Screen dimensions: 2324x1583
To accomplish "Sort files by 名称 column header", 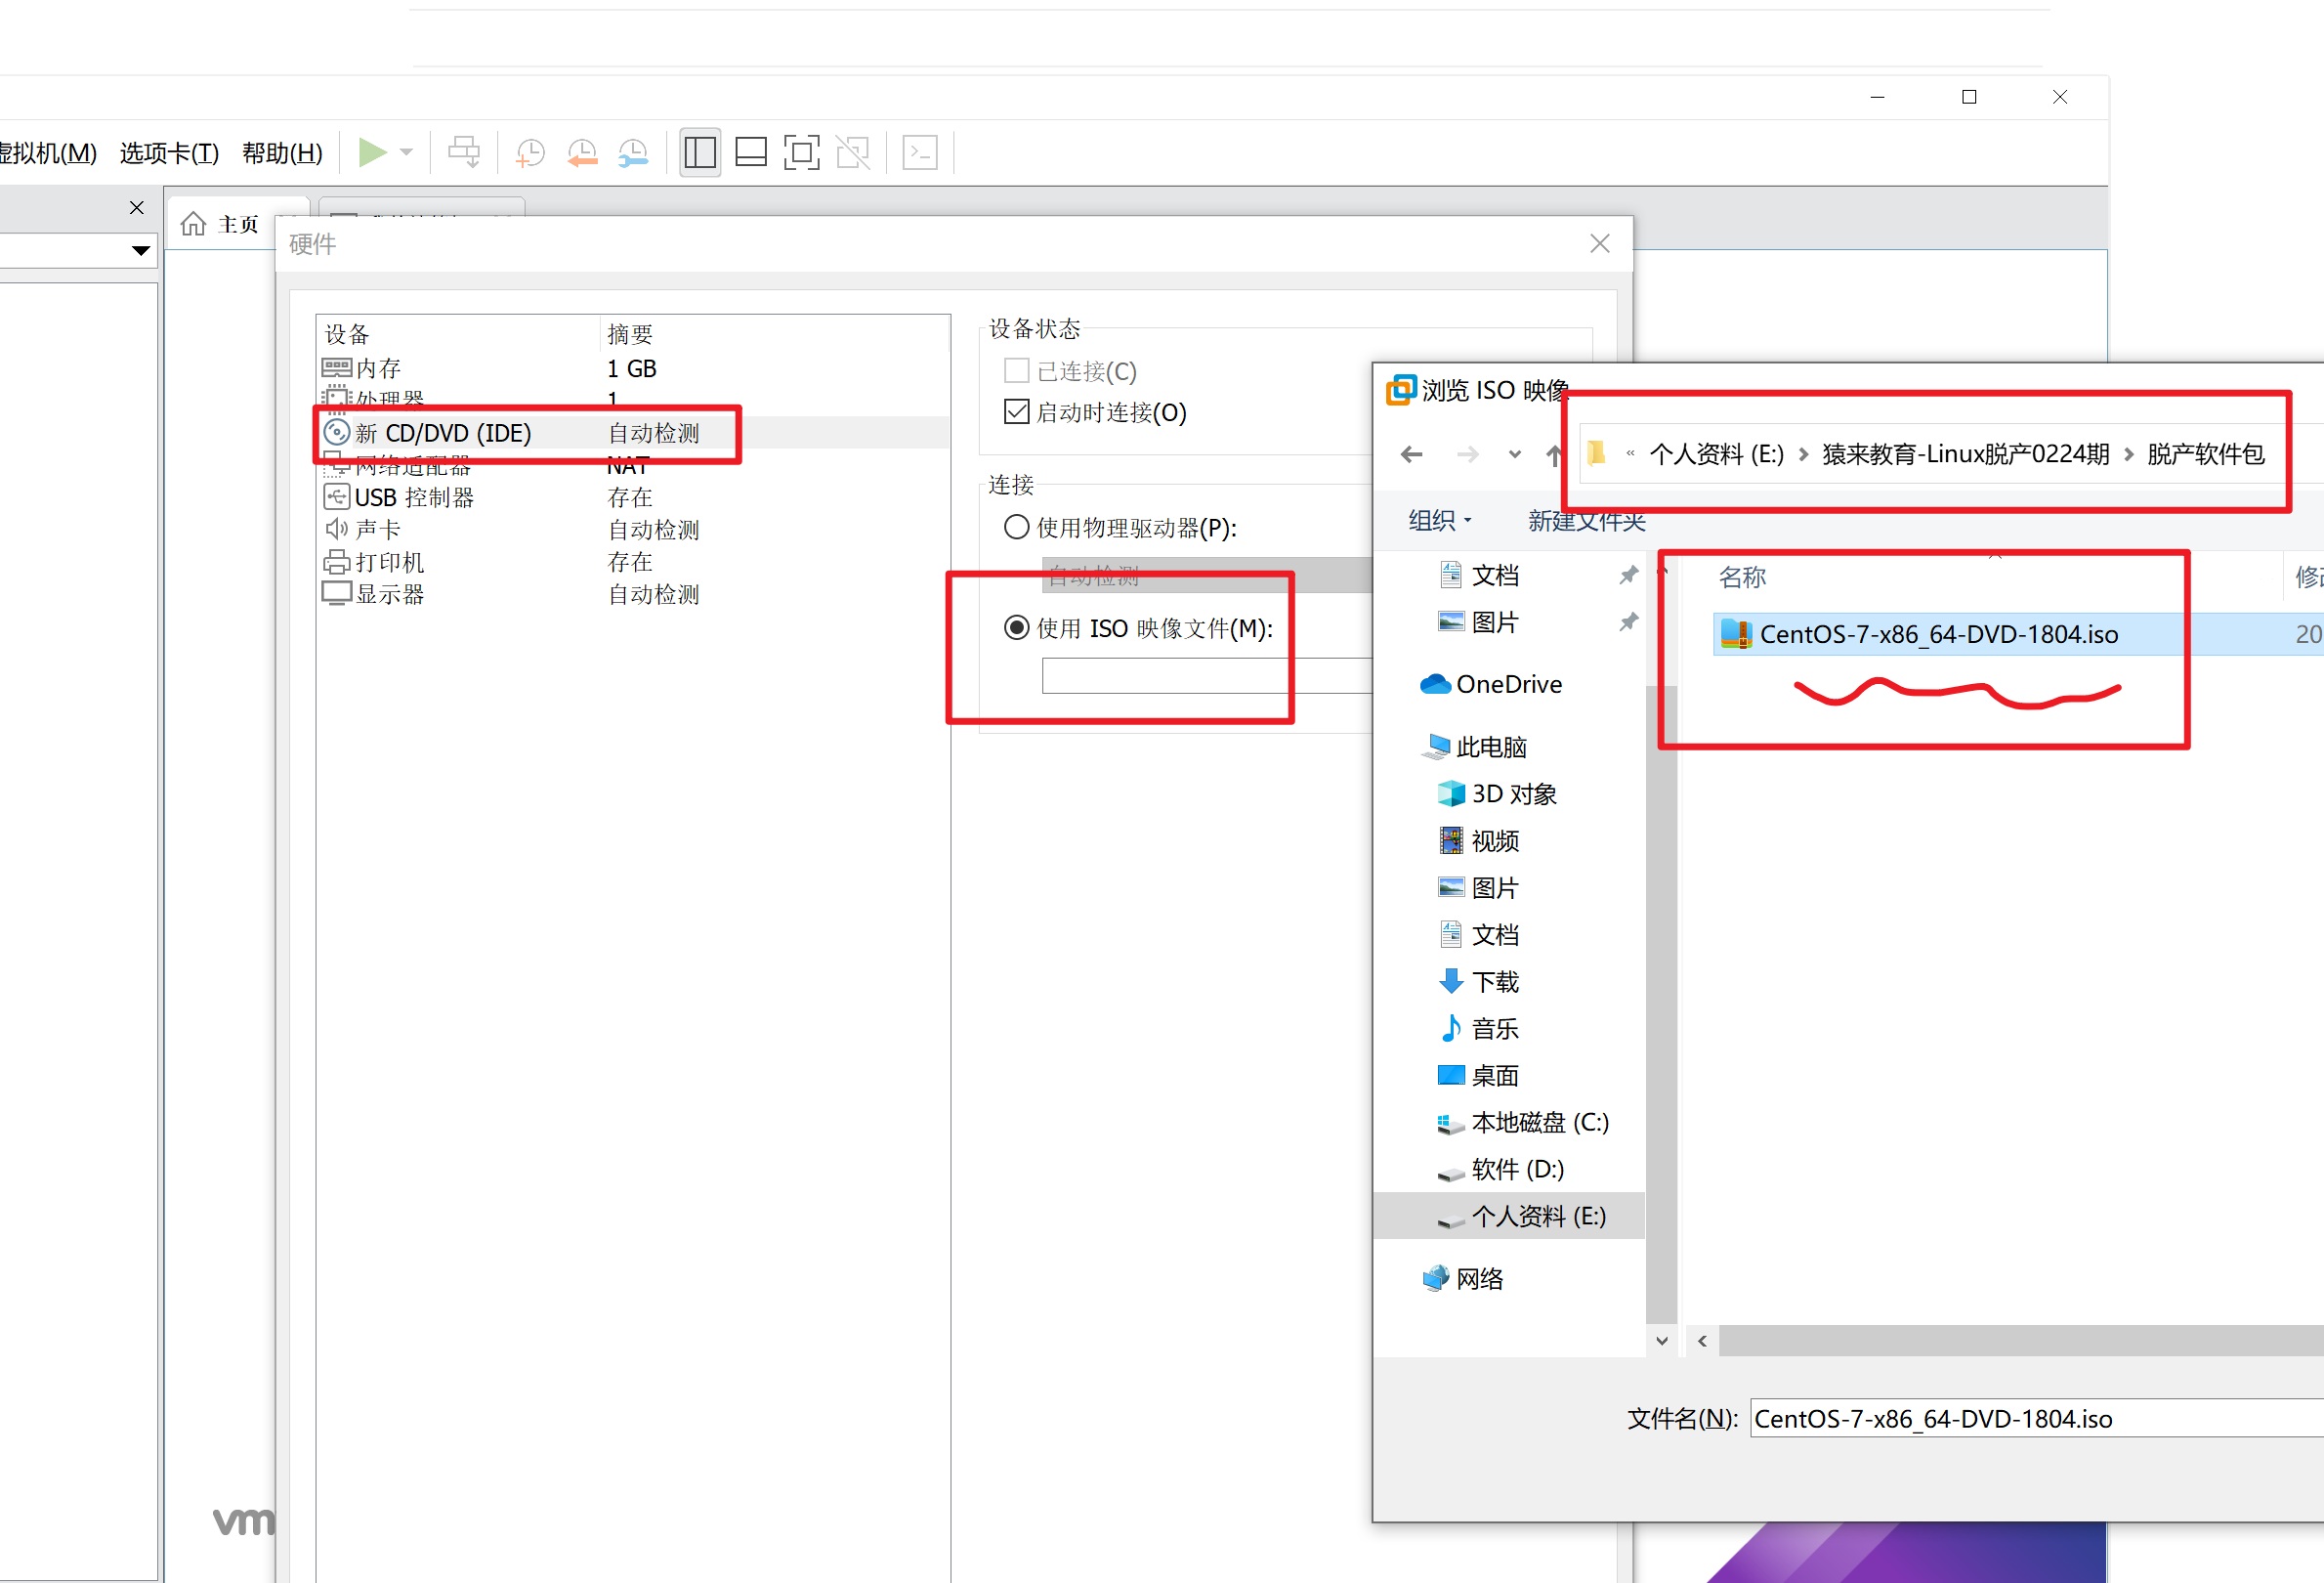I will coord(1742,577).
